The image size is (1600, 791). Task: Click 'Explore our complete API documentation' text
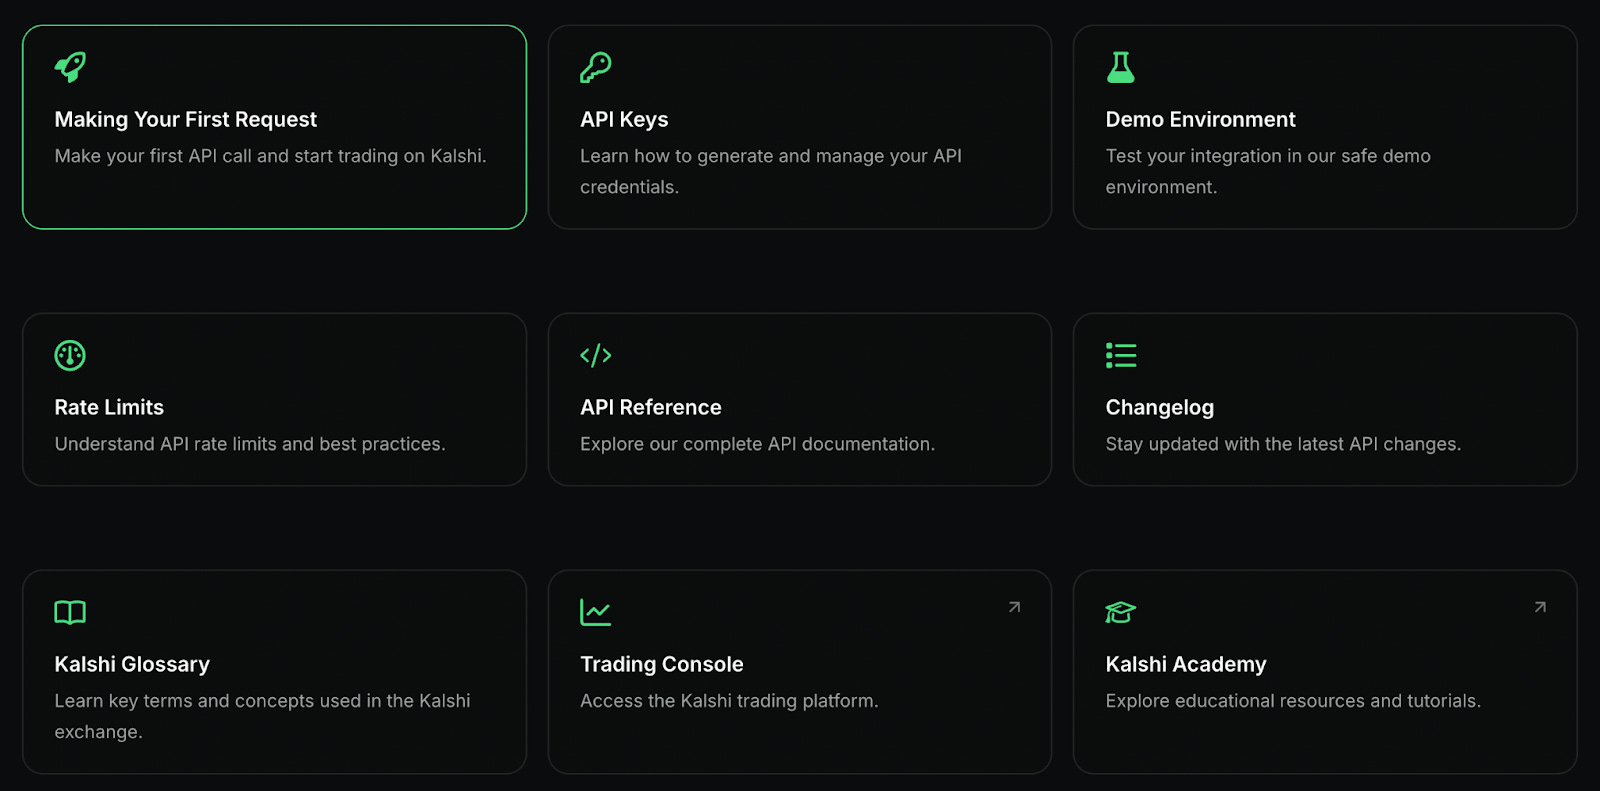(x=758, y=444)
